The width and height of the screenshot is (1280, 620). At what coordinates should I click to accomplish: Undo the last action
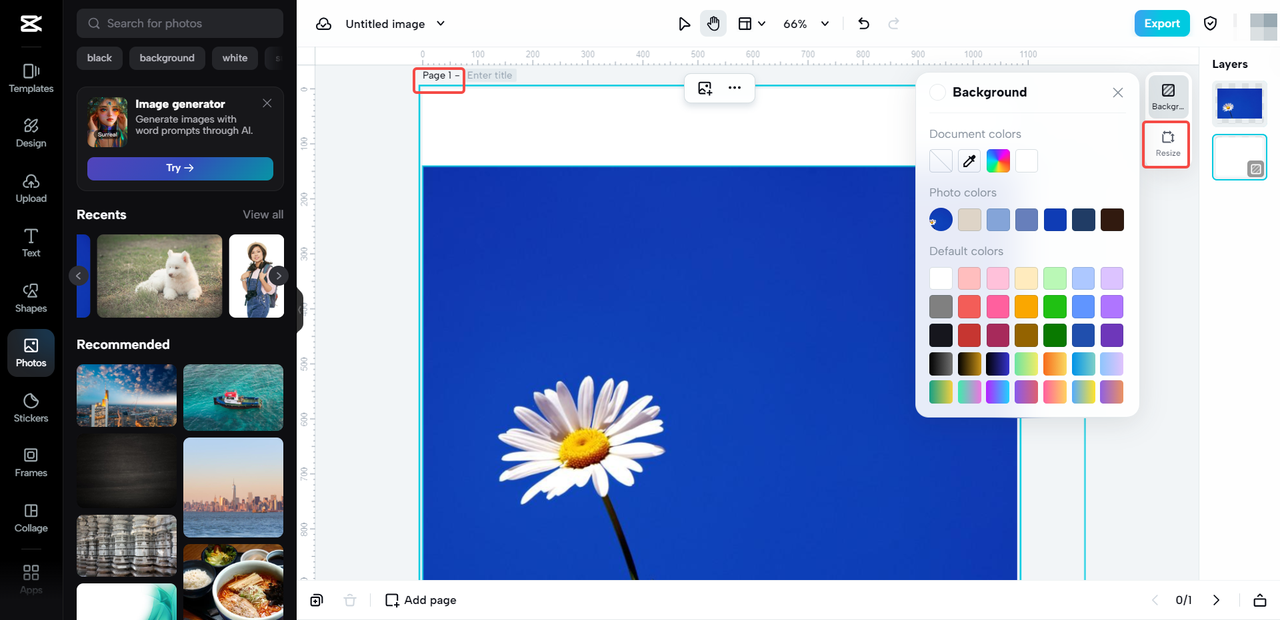(864, 24)
